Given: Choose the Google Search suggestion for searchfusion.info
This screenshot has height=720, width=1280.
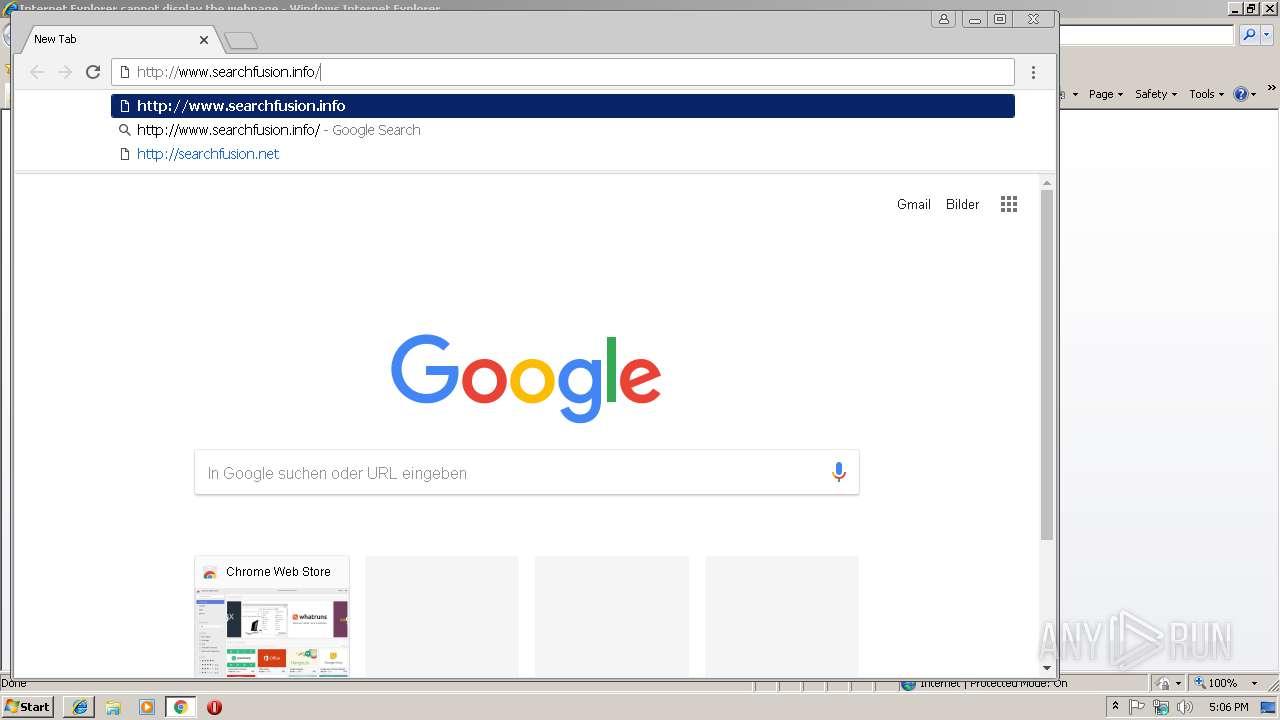Looking at the screenshot, I should click(x=563, y=130).
